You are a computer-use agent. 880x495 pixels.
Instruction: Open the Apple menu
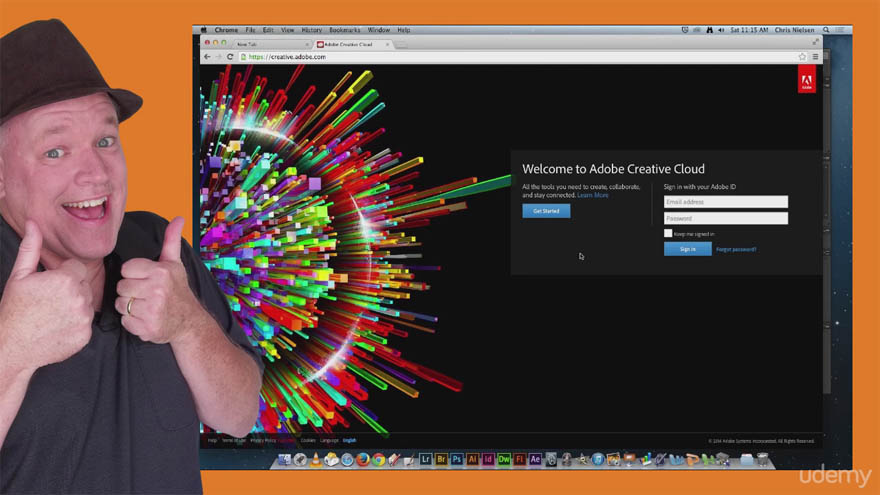(204, 30)
